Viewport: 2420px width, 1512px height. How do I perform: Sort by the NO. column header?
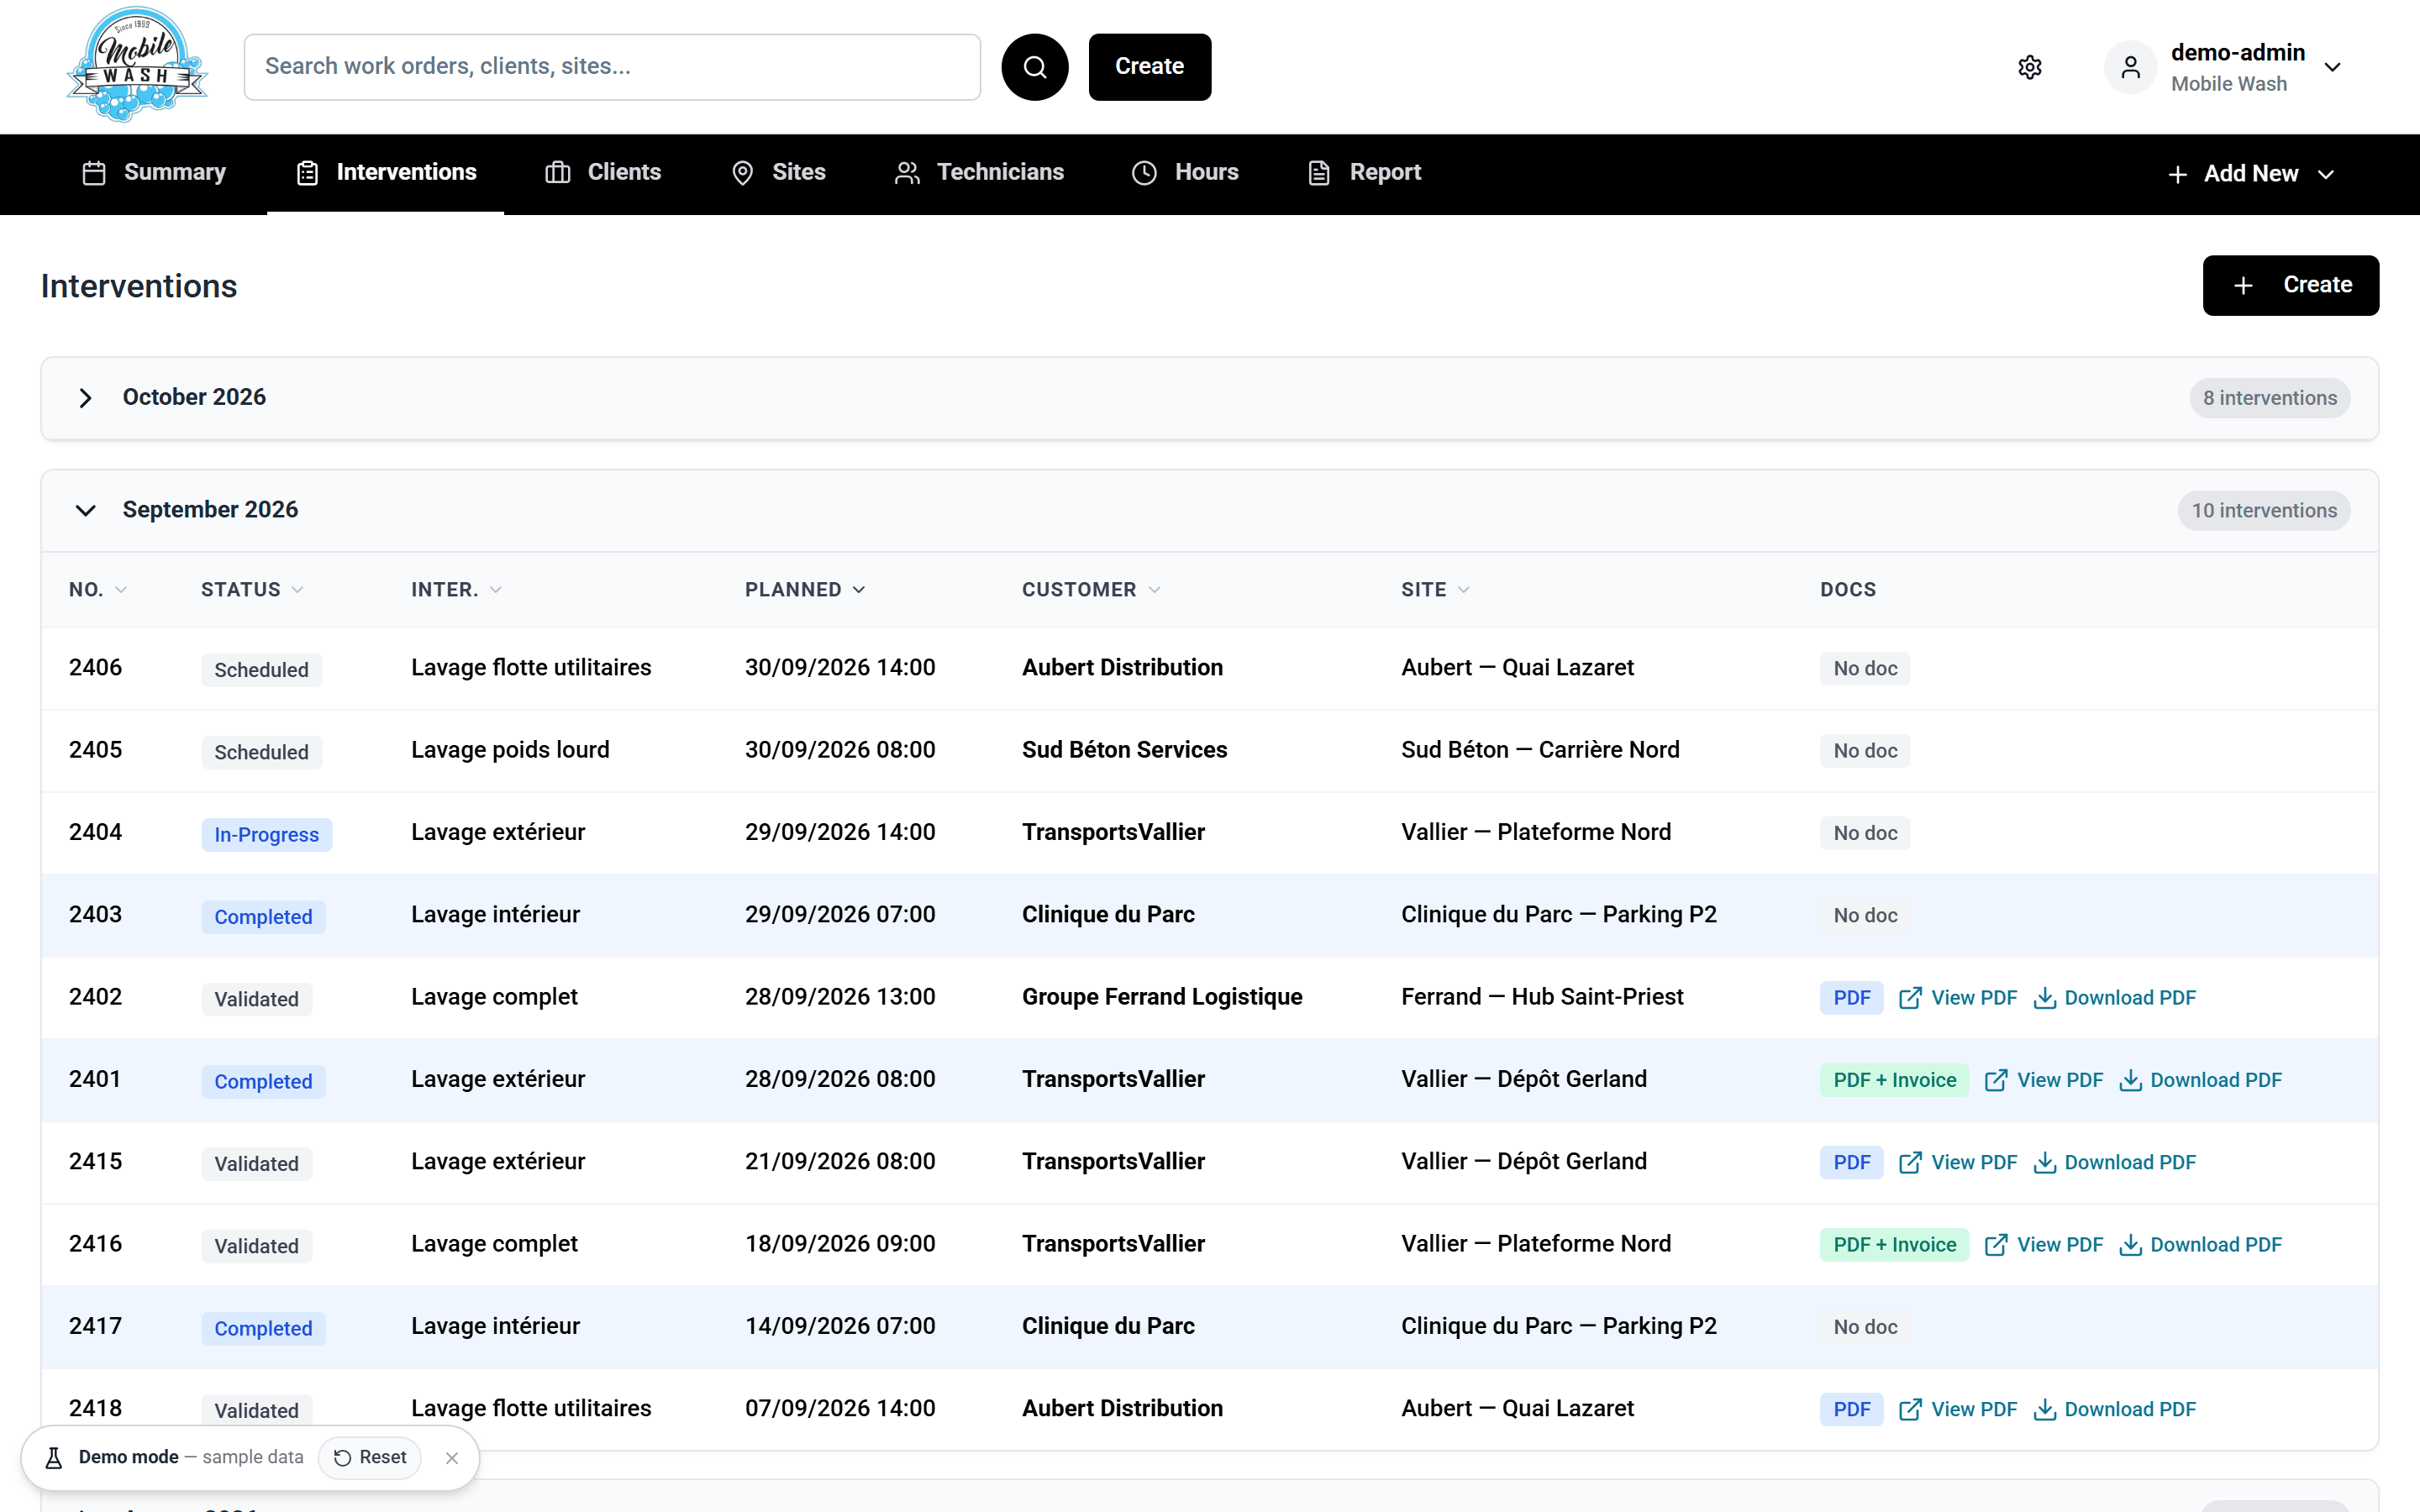(98, 590)
